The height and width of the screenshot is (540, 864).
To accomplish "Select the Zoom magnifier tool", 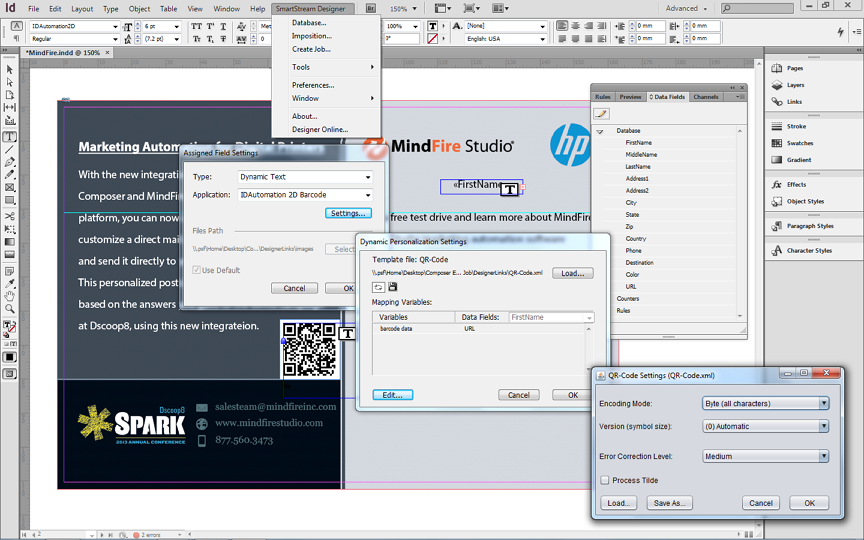I will (x=9, y=309).
